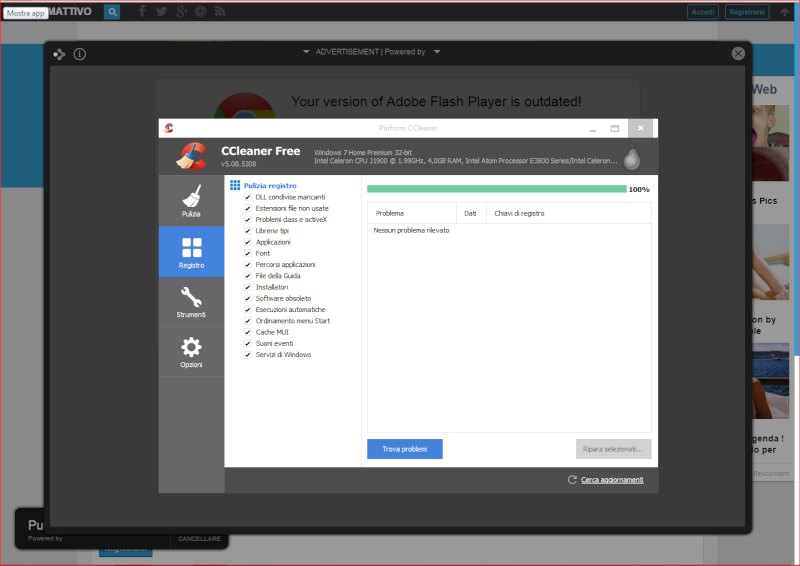The height and width of the screenshot is (566, 800).
Task: Click the CCleaner title bar icon
Action: 169,128
